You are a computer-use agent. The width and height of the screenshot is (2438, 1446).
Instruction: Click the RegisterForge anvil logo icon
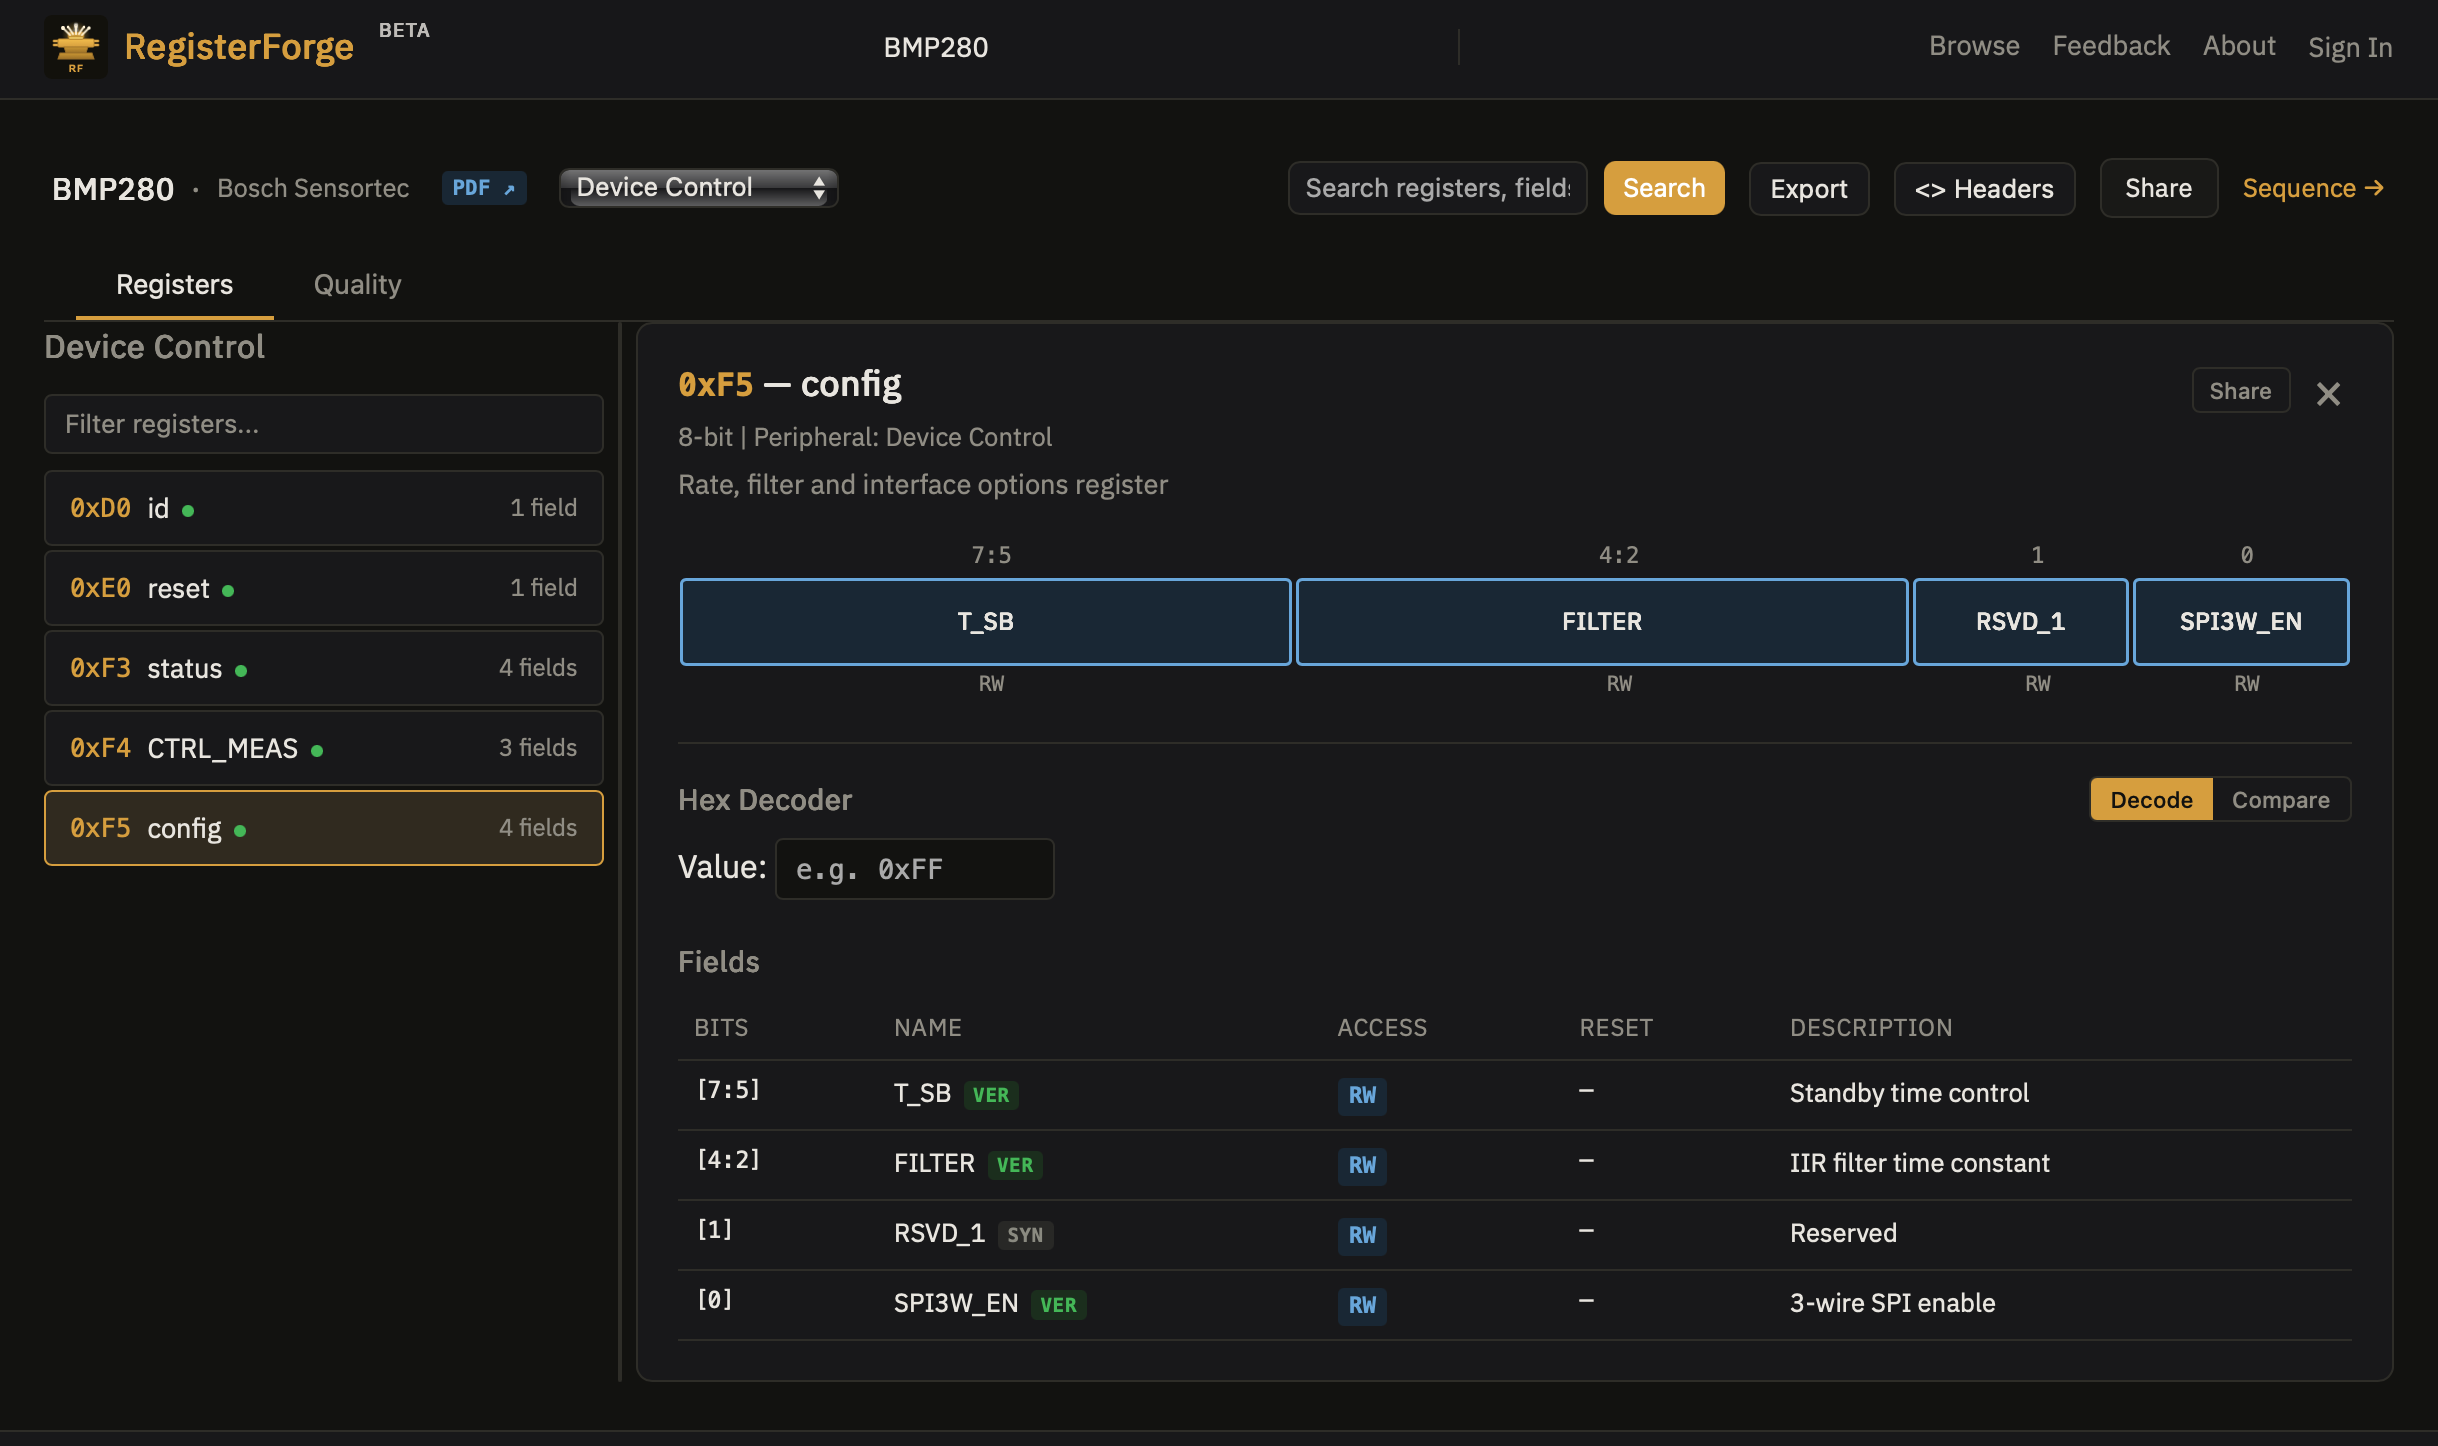[75, 47]
